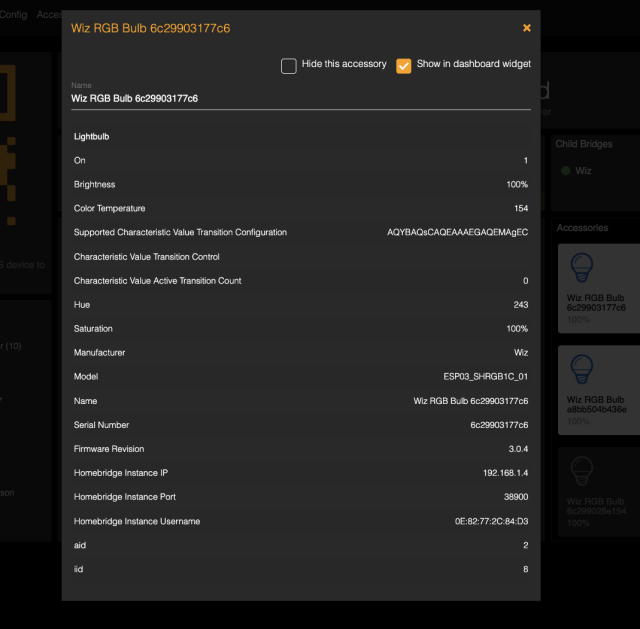Click the transition configuration value AQYBAQsCAQEAAAEGAQEMAgEC
This screenshot has height=629, width=640.
coord(458,232)
